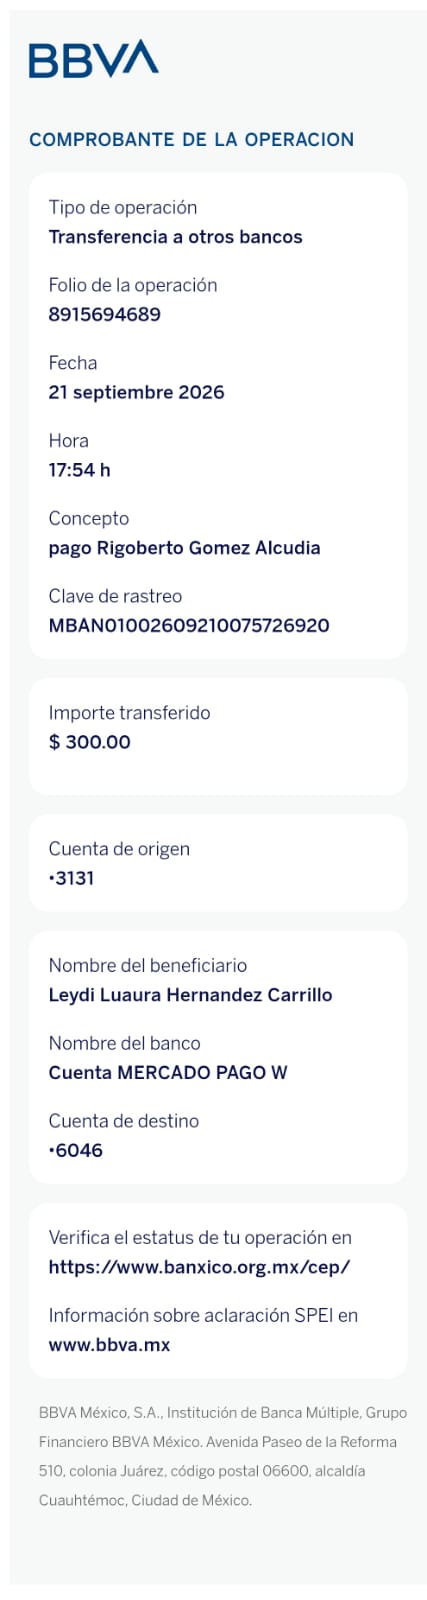Image resolution: width=427 pixels, height=1600 pixels.
Task: Click the destination account •6046
Action: pos(75,1150)
